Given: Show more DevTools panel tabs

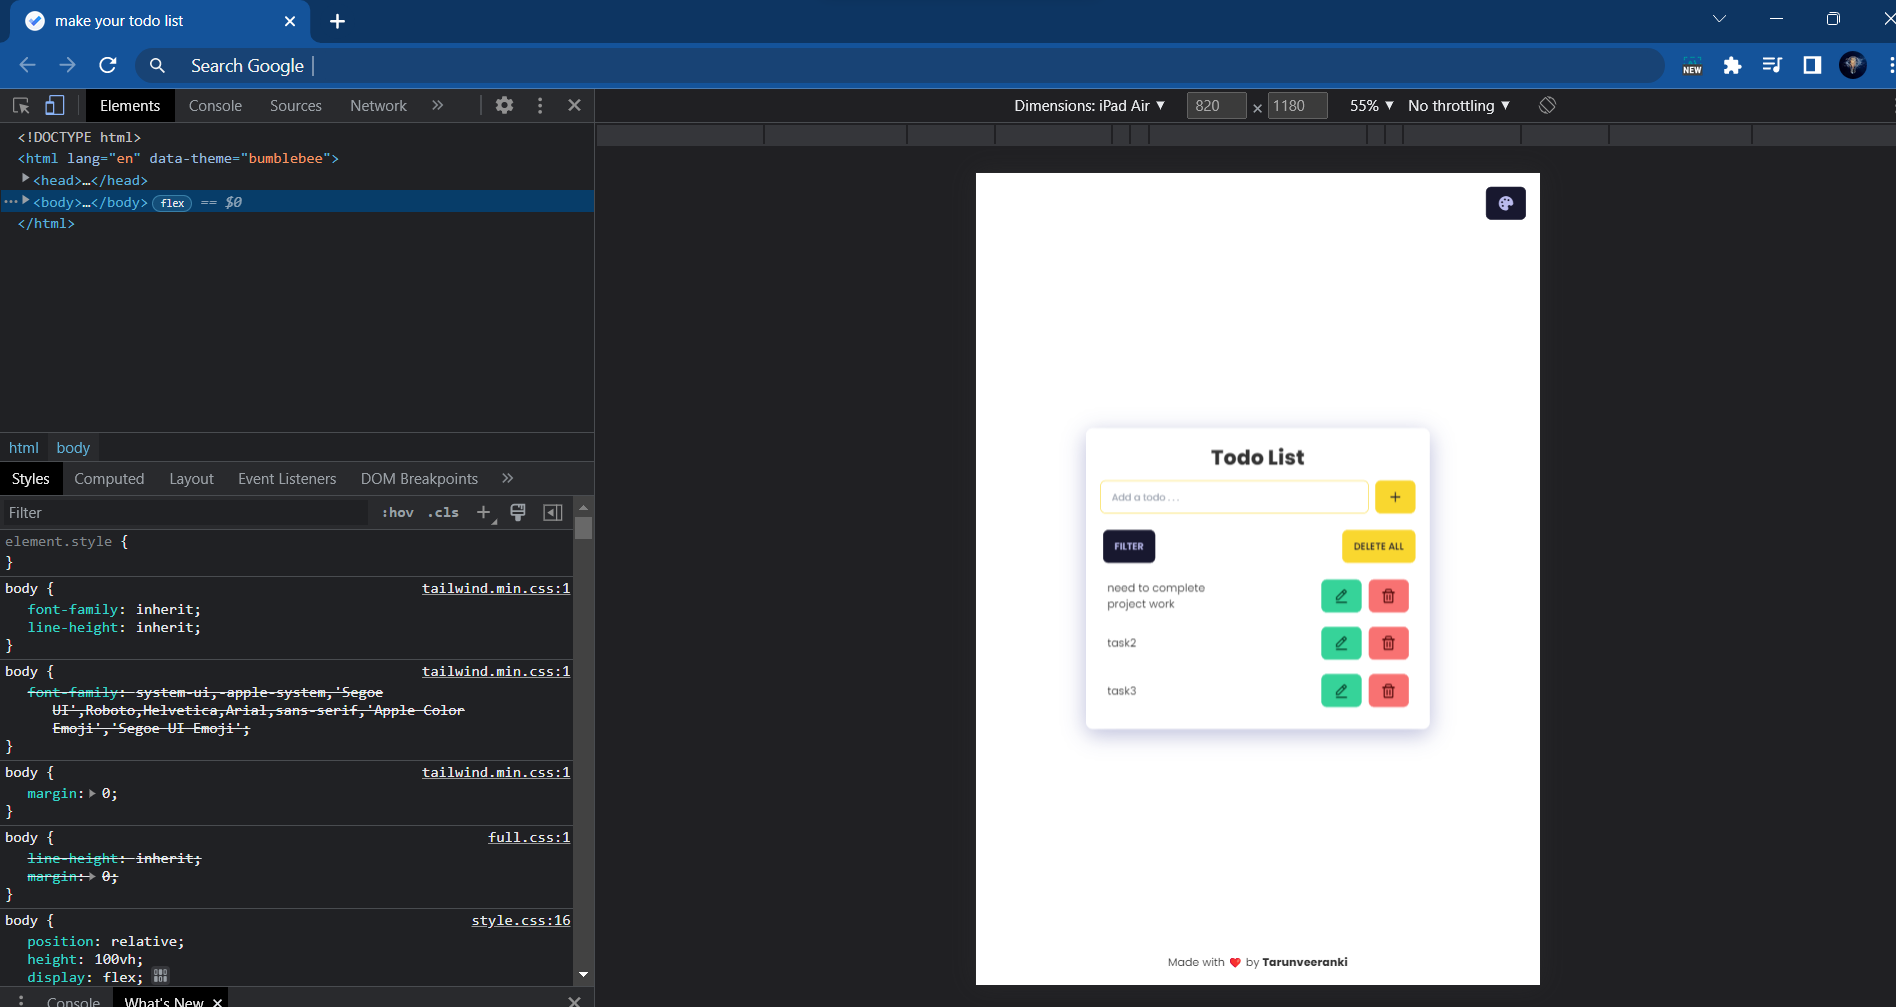Looking at the screenshot, I should point(437,105).
